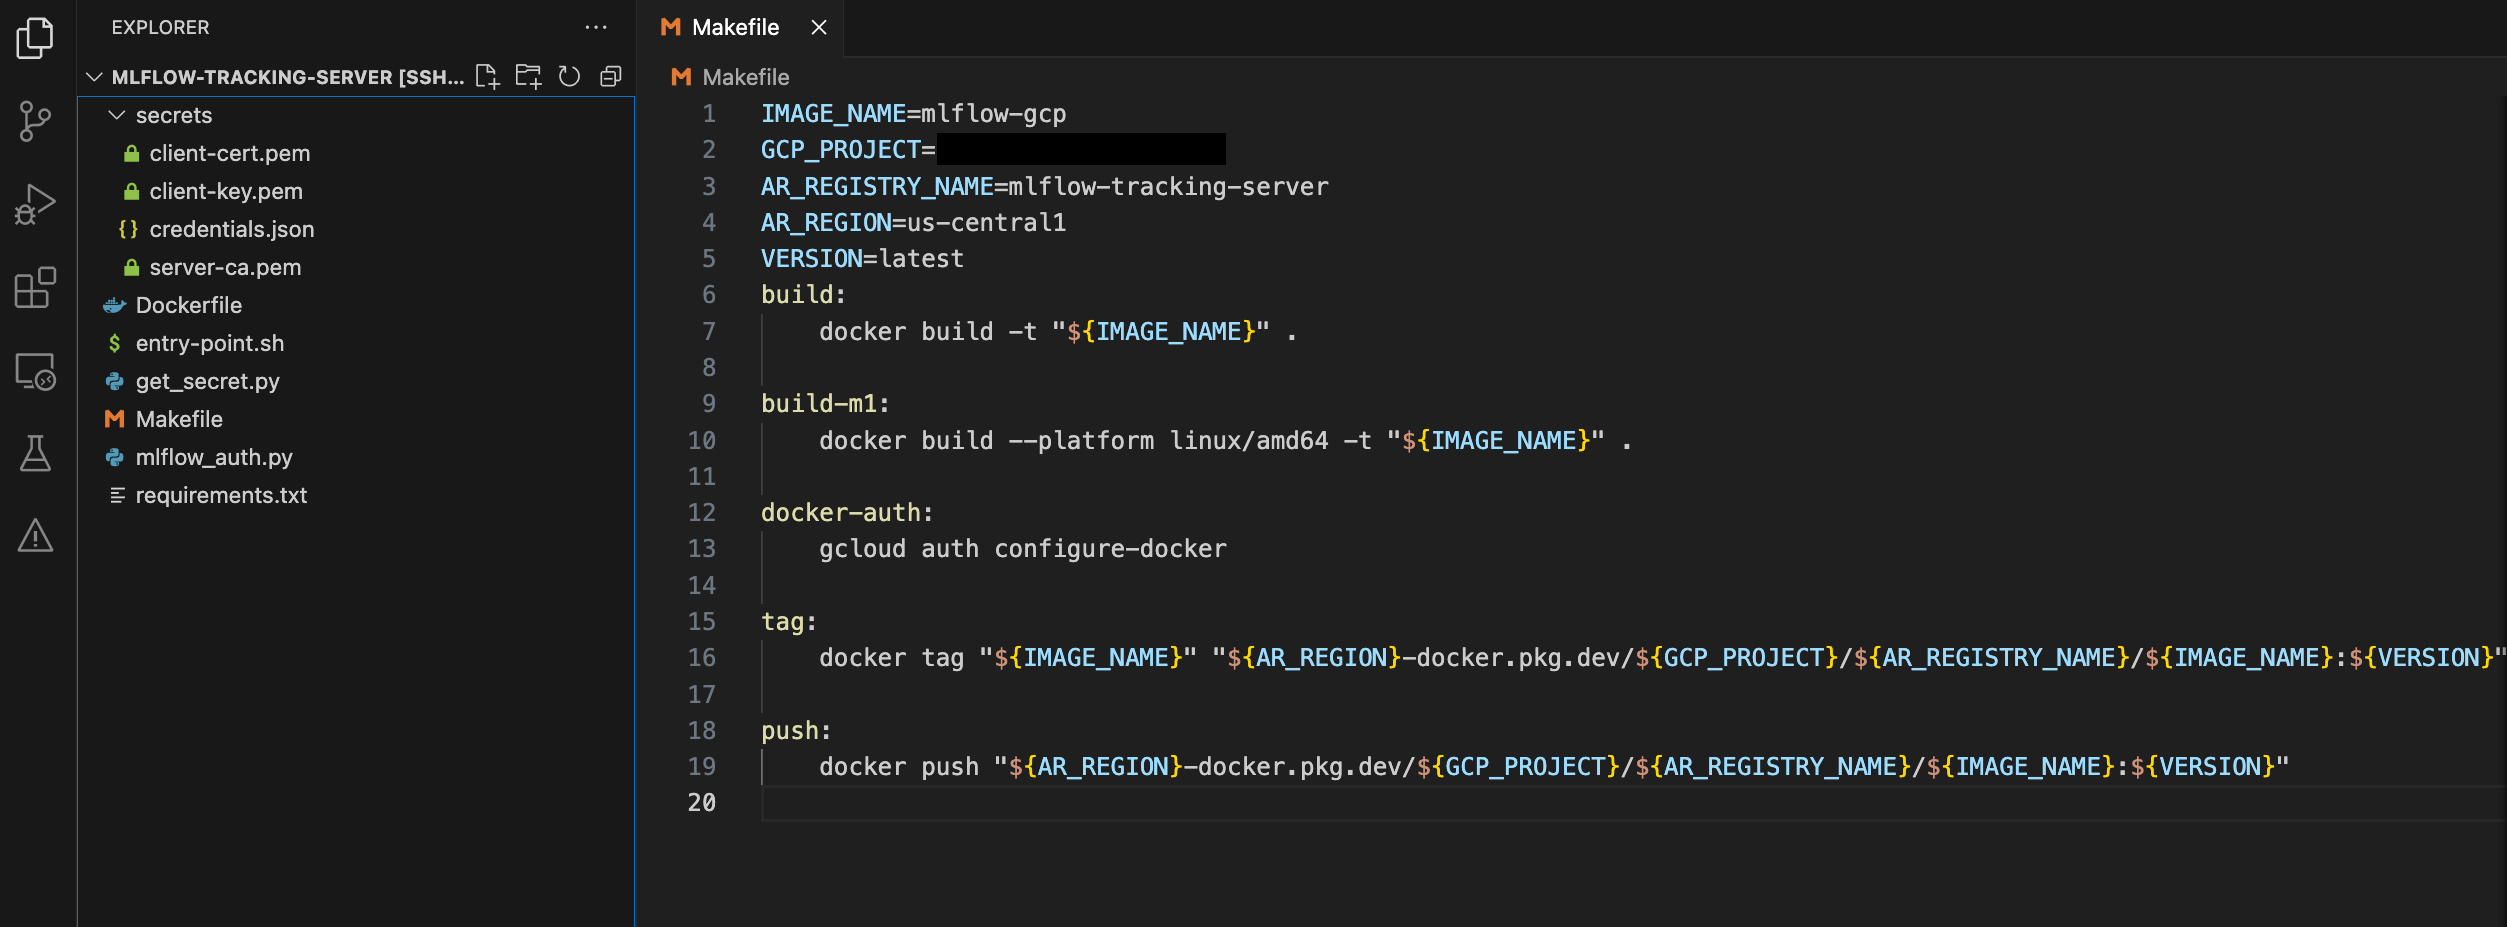Click the braces icon beside credentials.json
2507x927 pixels.
pyautogui.click(x=128, y=229)
